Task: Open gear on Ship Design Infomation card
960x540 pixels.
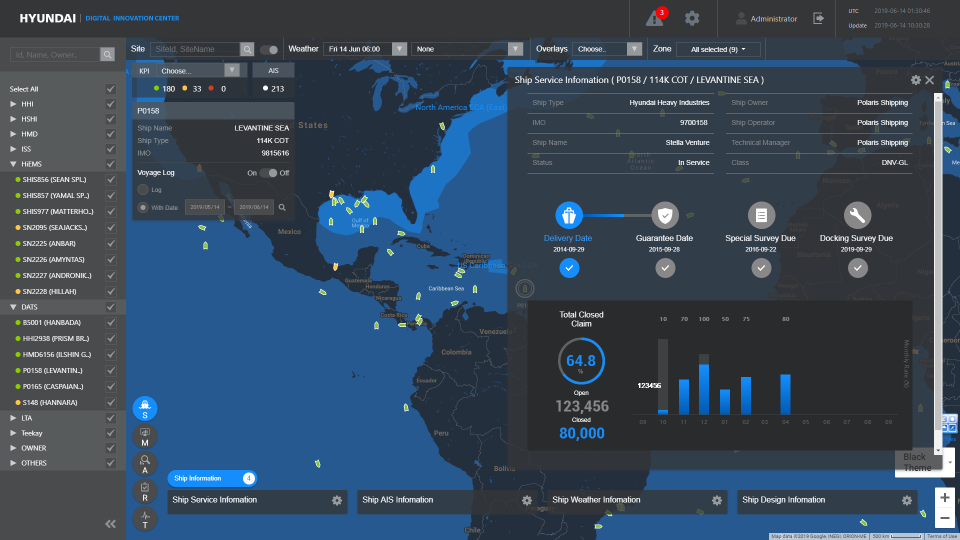Action: pyautogui.click(x=907, y=500)
